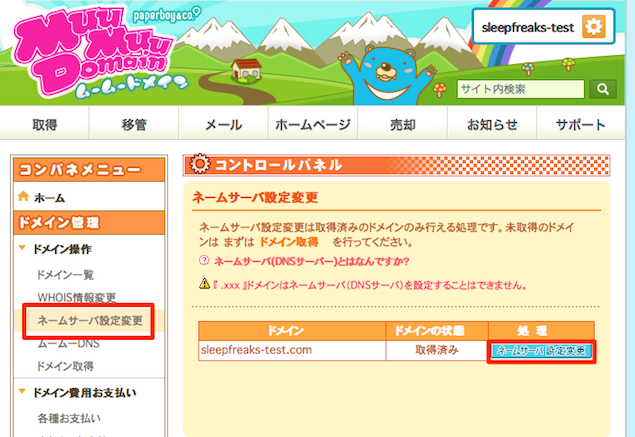This screenshot has width=635, height=437.
Task: Go to ホーム in sidebar
Action: click(49, 198)
